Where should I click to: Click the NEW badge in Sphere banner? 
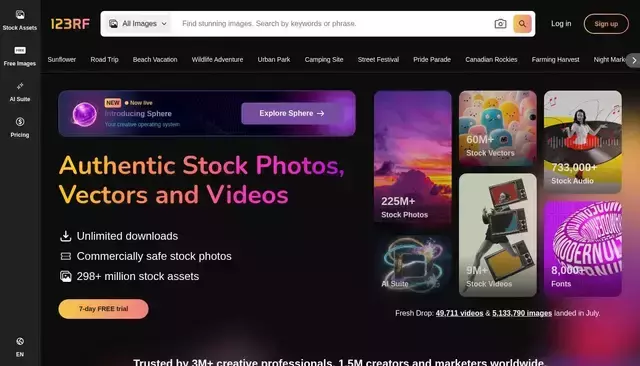click(113, 103)
